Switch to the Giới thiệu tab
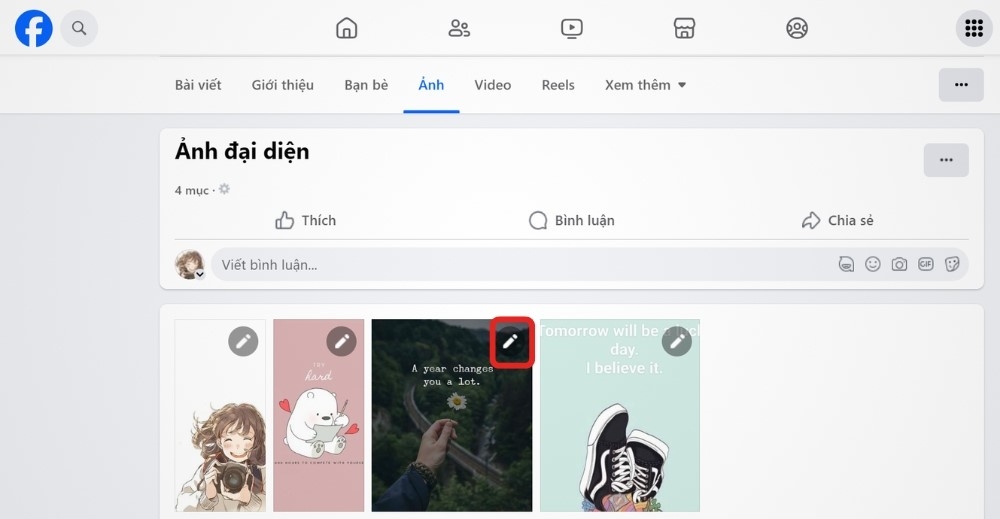The width and height of the screenshot is (1000, 519). (x=283, y=85)
